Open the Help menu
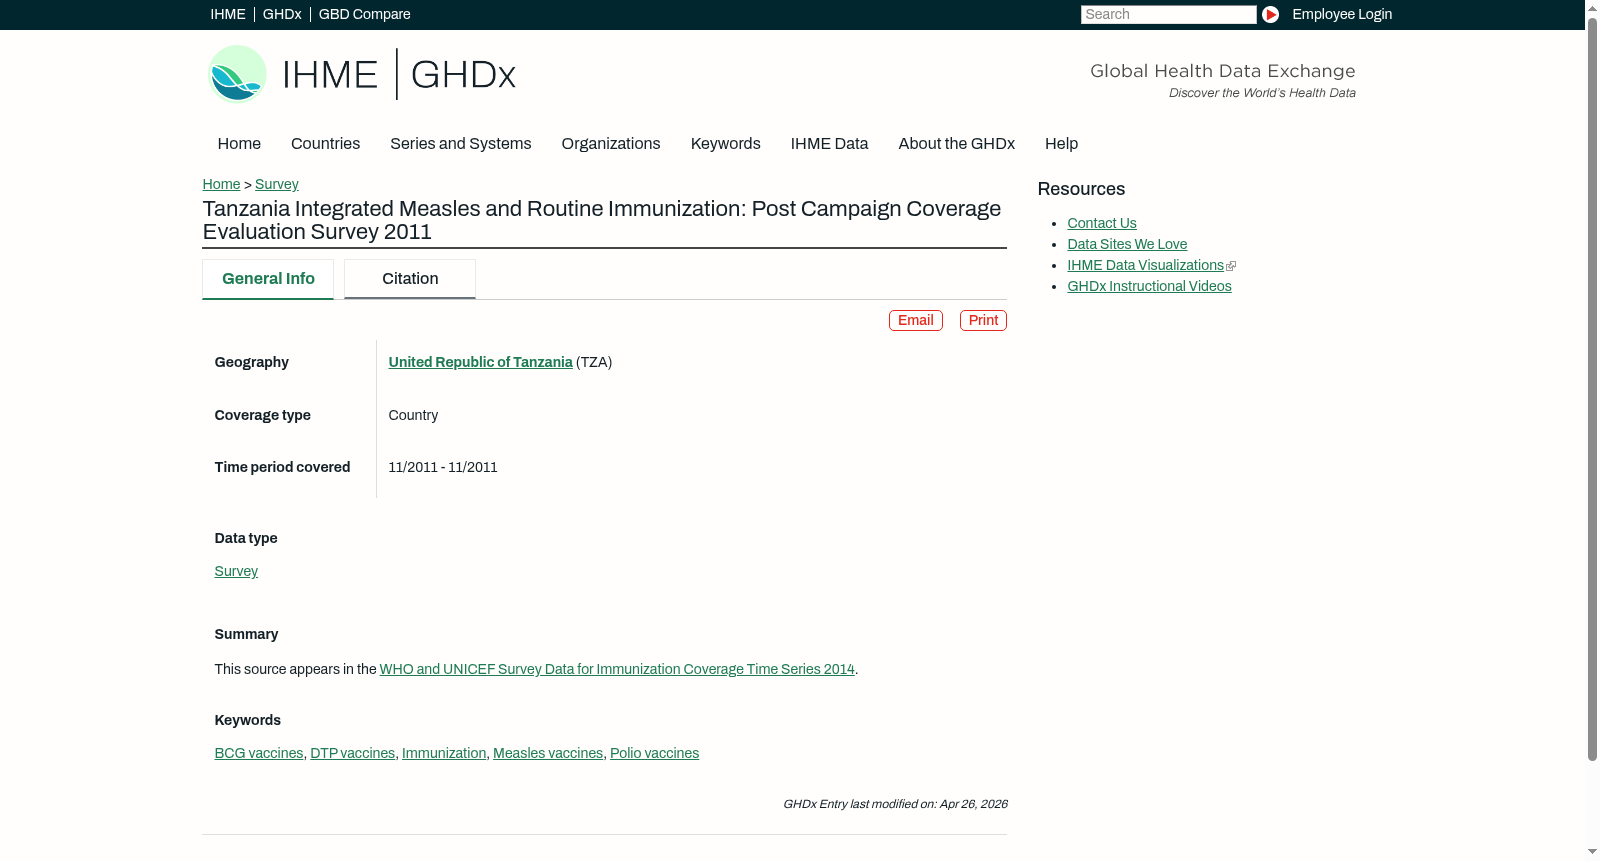The height and width of the screenshot is (861, 1600). [1061, 144]
